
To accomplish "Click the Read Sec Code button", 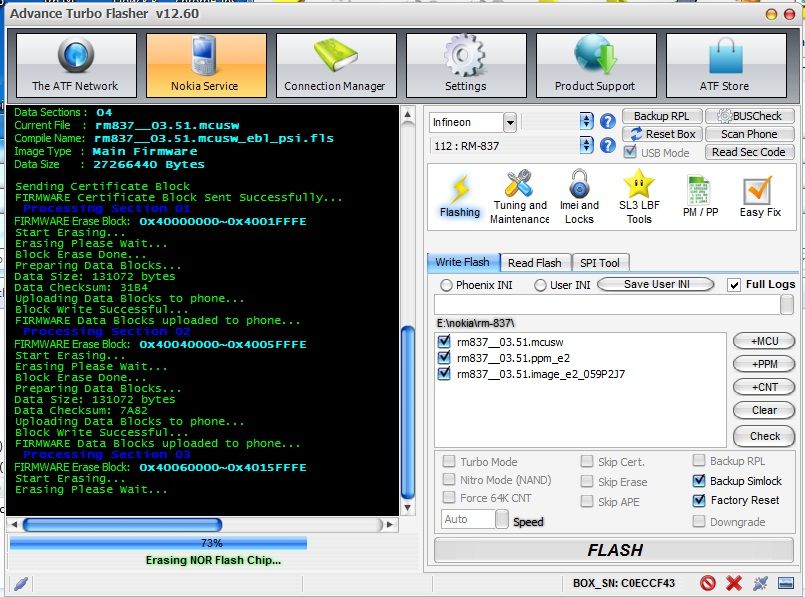I will pyautogui.click(x=749, y=152).
